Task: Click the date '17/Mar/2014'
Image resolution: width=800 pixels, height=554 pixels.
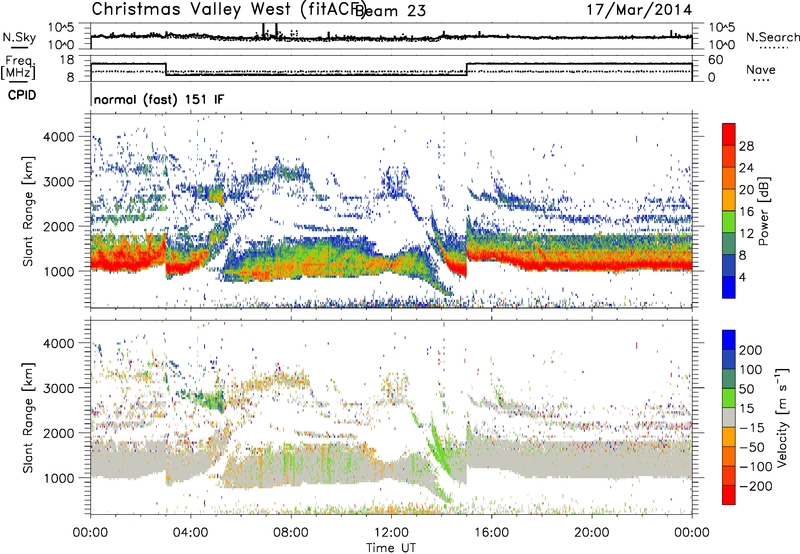Action: (x=639, y=10)
